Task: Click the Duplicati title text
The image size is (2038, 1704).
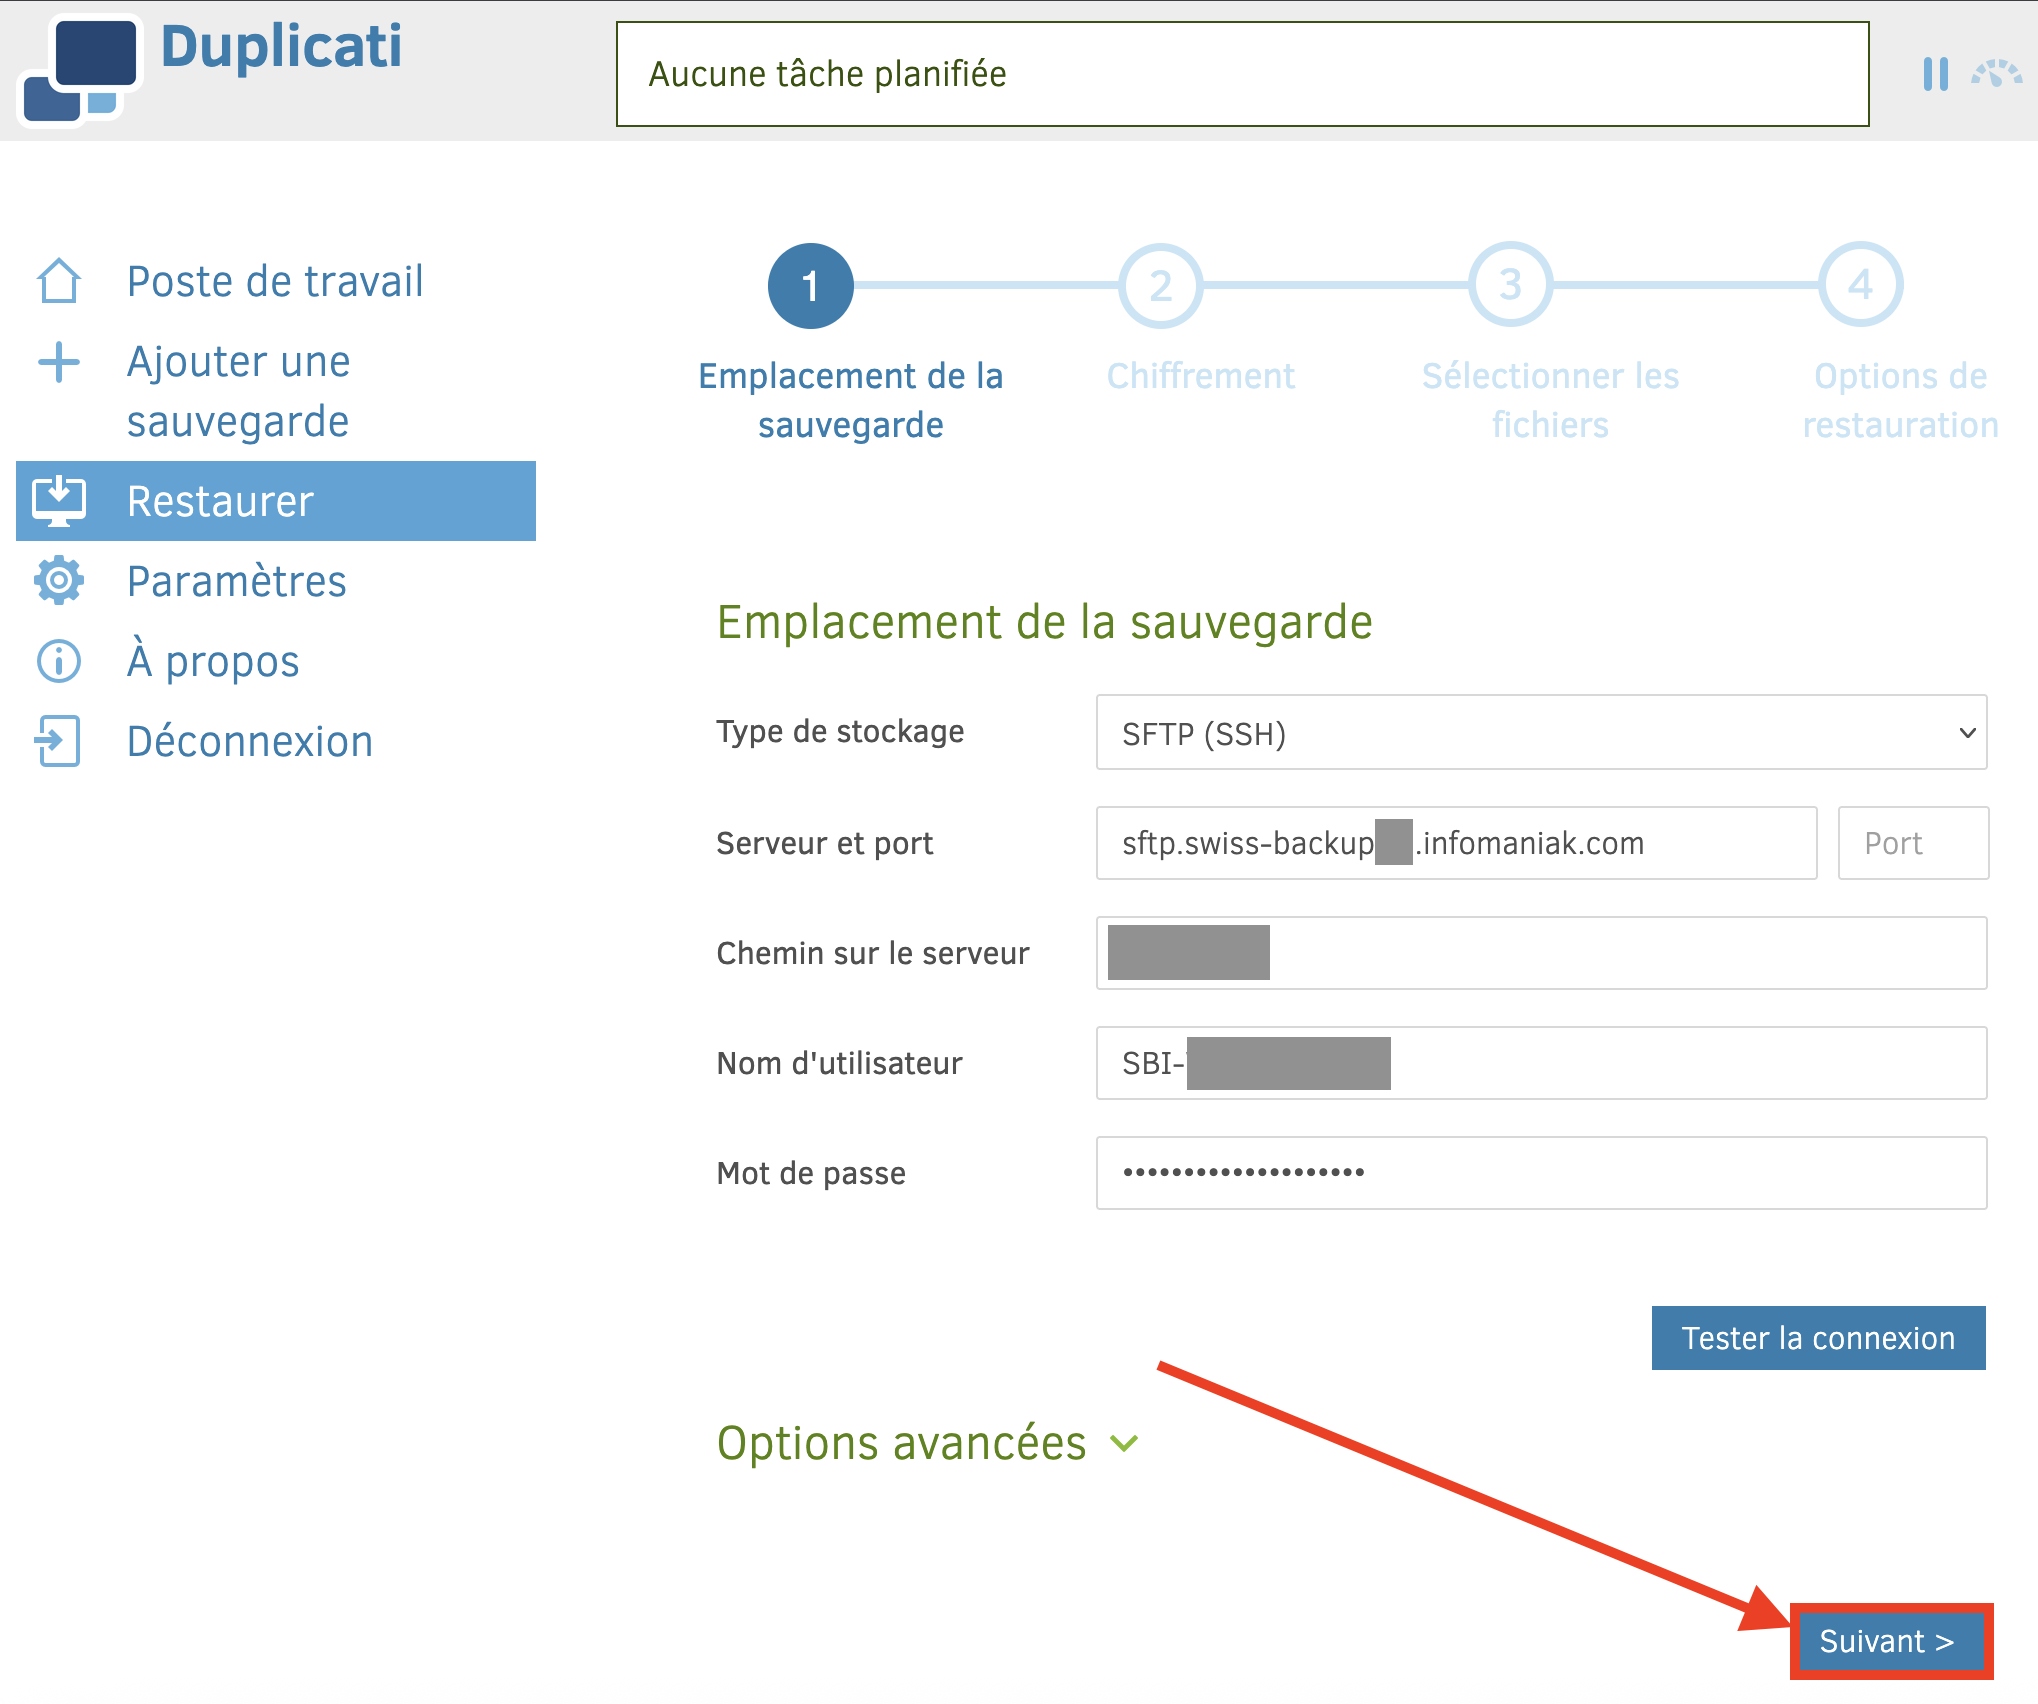Action: coord(281,46)
